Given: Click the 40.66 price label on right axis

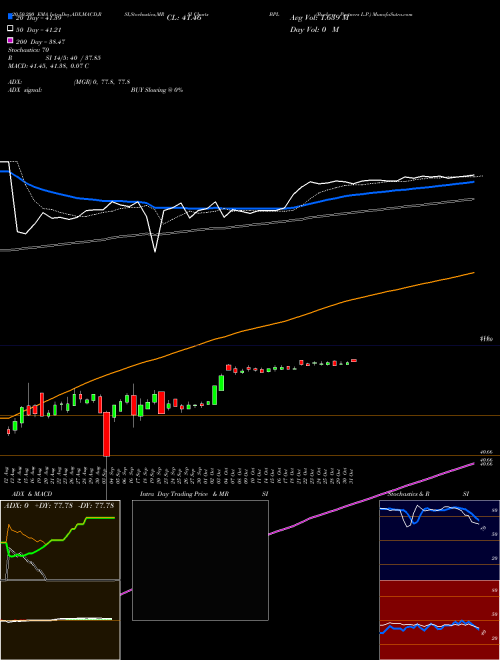Looking at the screenshot, I should pos(487,452).
